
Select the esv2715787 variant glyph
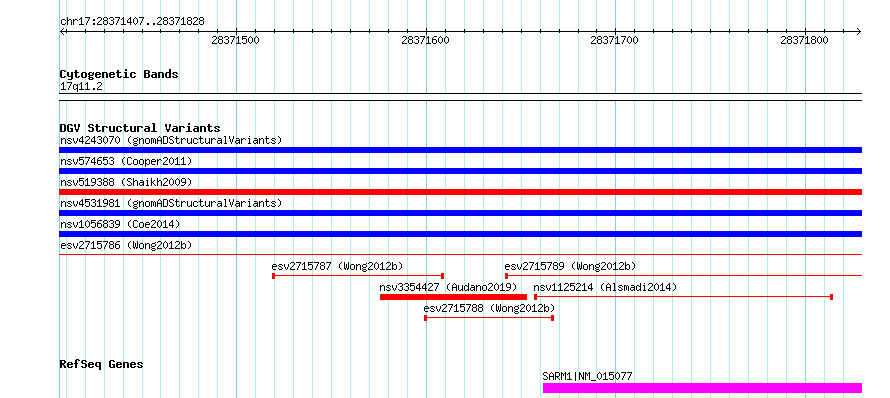click(358, 276)
